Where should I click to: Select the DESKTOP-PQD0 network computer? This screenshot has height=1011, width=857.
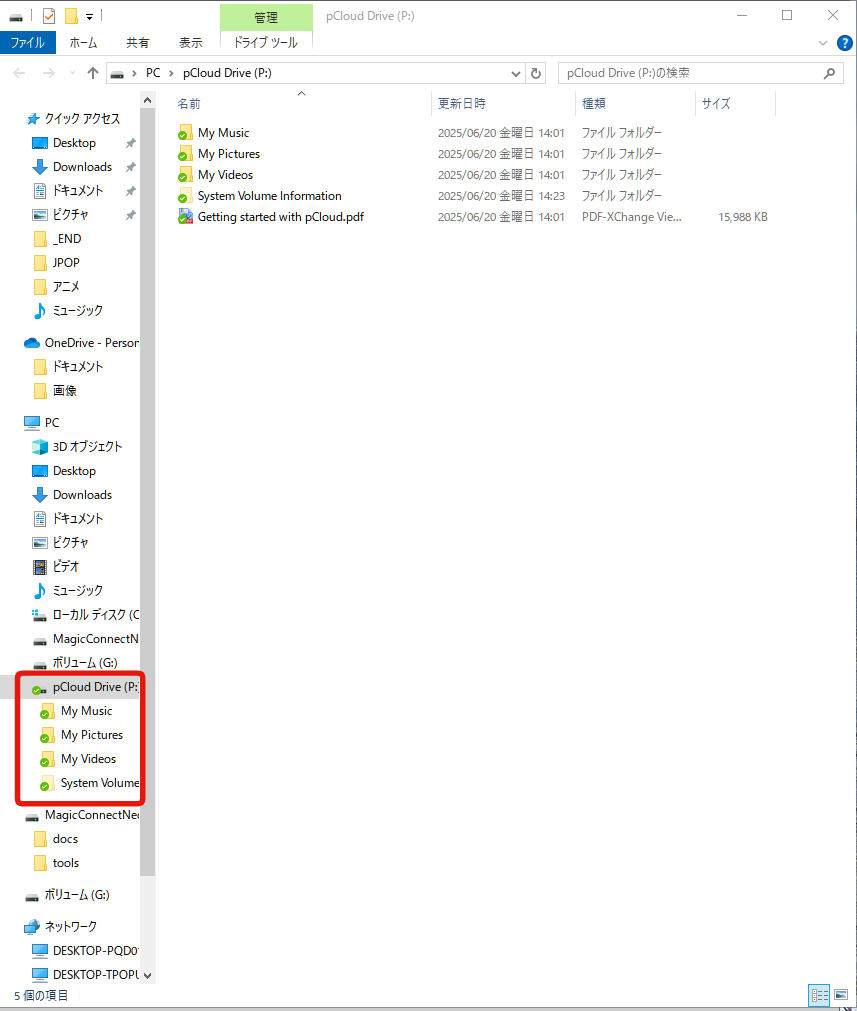click(x=95, y=951)
